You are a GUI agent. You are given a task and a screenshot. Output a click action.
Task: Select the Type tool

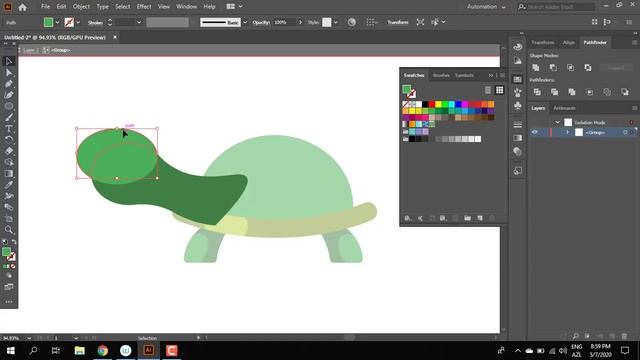click(9, 129)
